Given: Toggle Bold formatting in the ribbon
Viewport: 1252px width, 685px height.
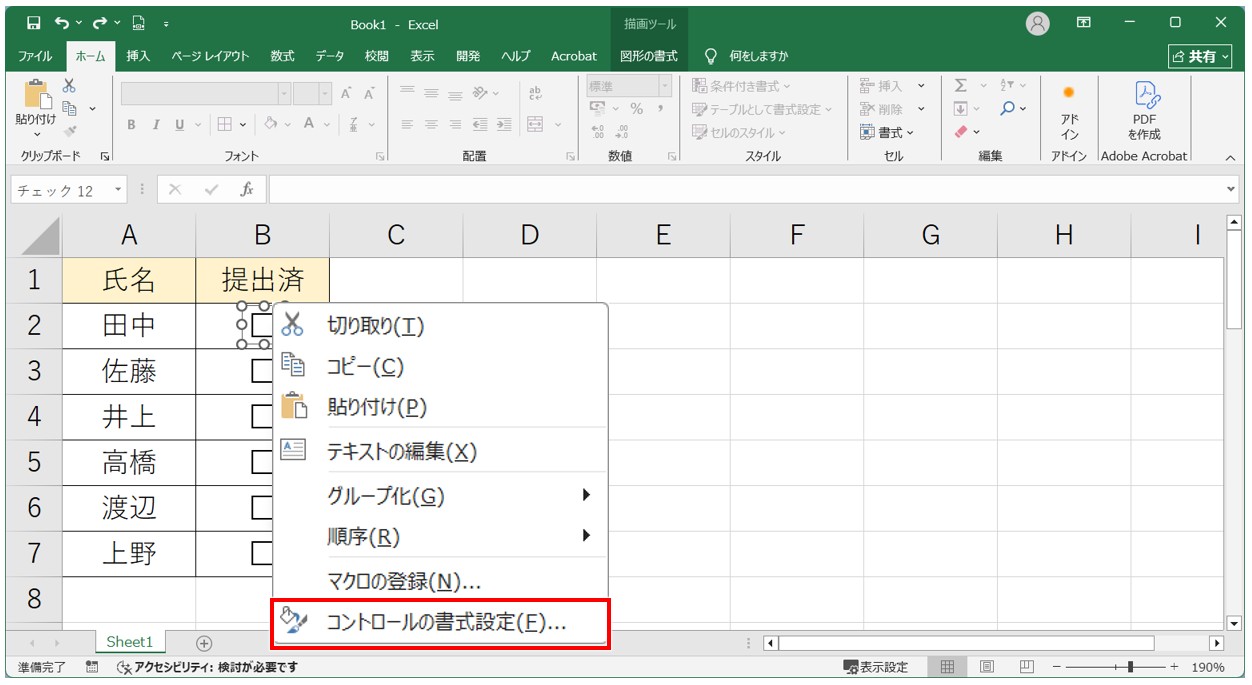Looking at the screenshot, I should tap(132, 125).
